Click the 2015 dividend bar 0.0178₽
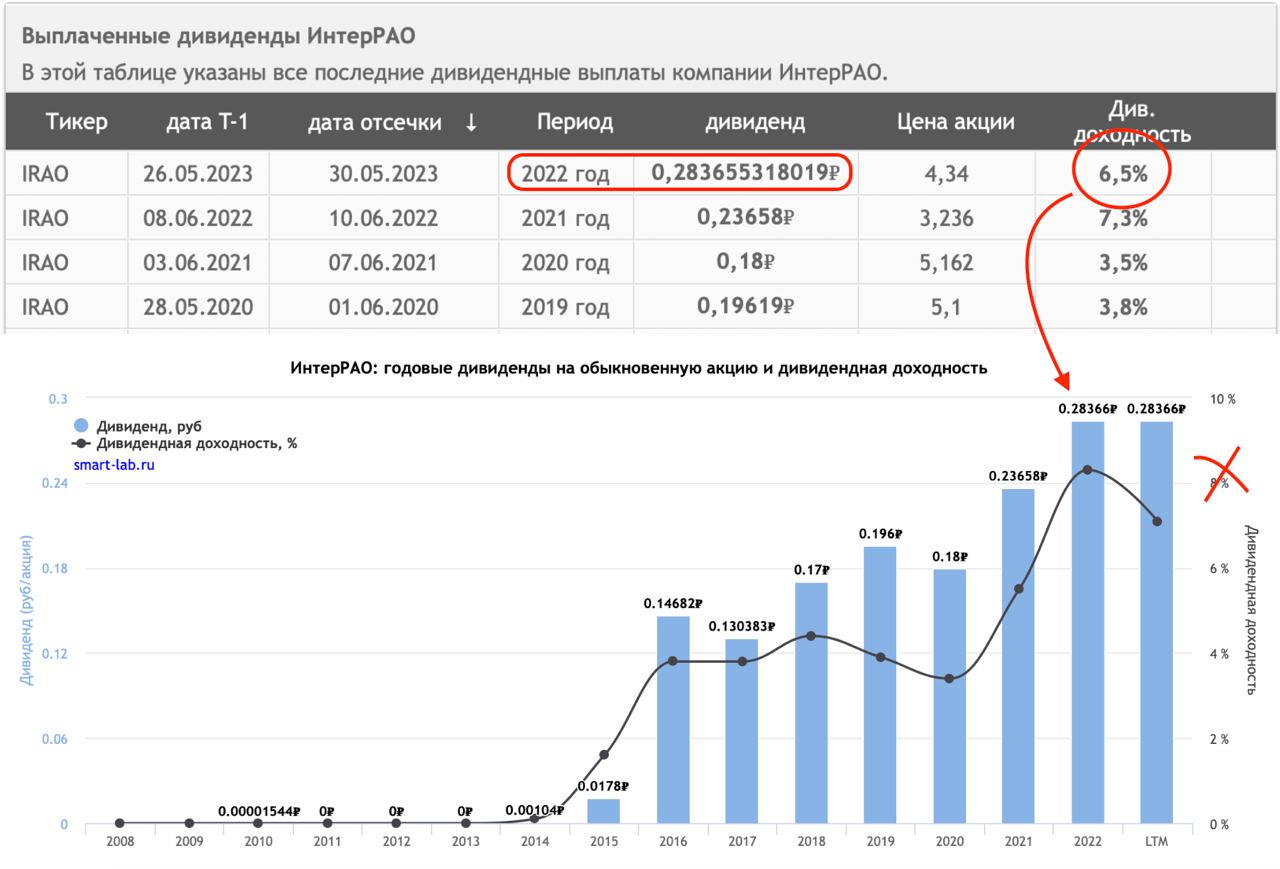1280x869 pixels. pos(604,812)
